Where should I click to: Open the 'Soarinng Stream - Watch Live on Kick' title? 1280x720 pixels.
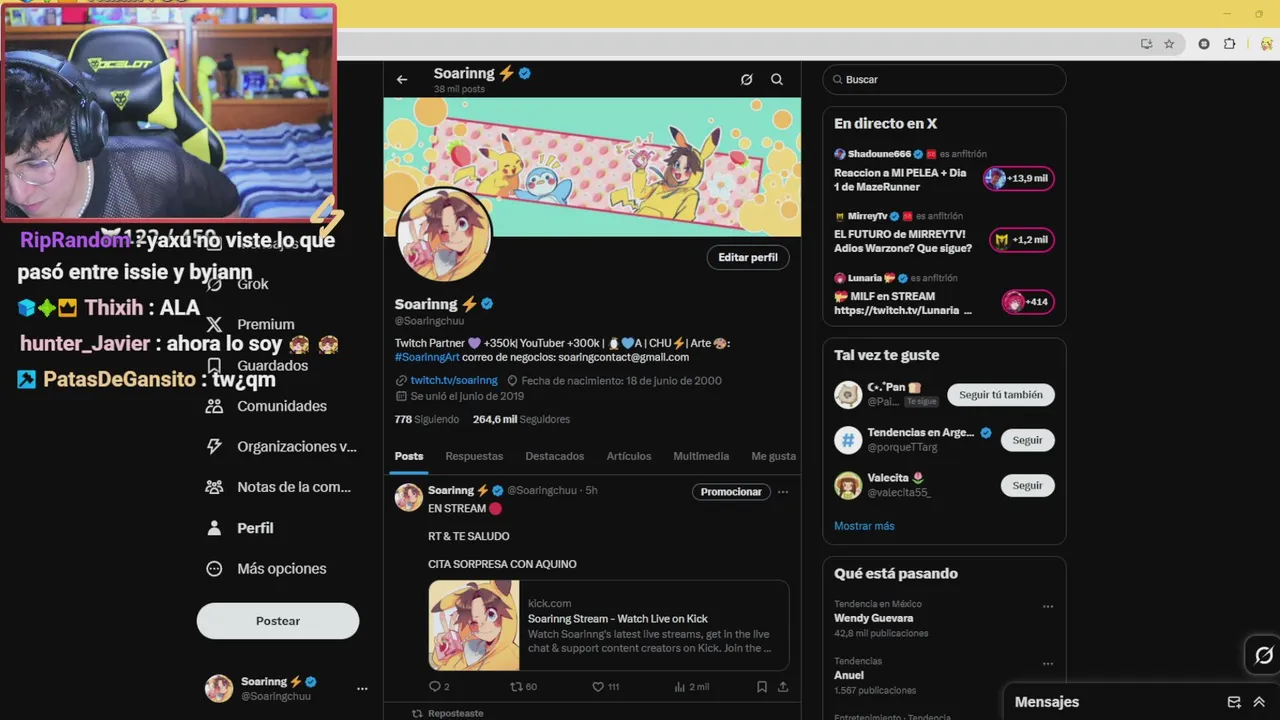[x=618, y=619]
